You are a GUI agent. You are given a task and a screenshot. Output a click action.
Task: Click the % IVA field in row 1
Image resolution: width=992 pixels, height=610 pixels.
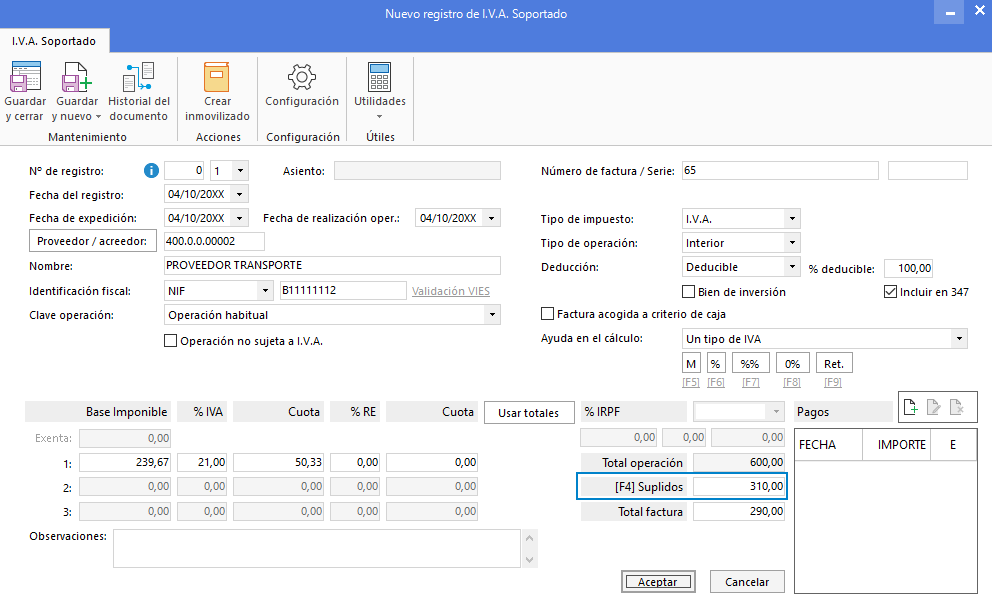pos(202,463)
